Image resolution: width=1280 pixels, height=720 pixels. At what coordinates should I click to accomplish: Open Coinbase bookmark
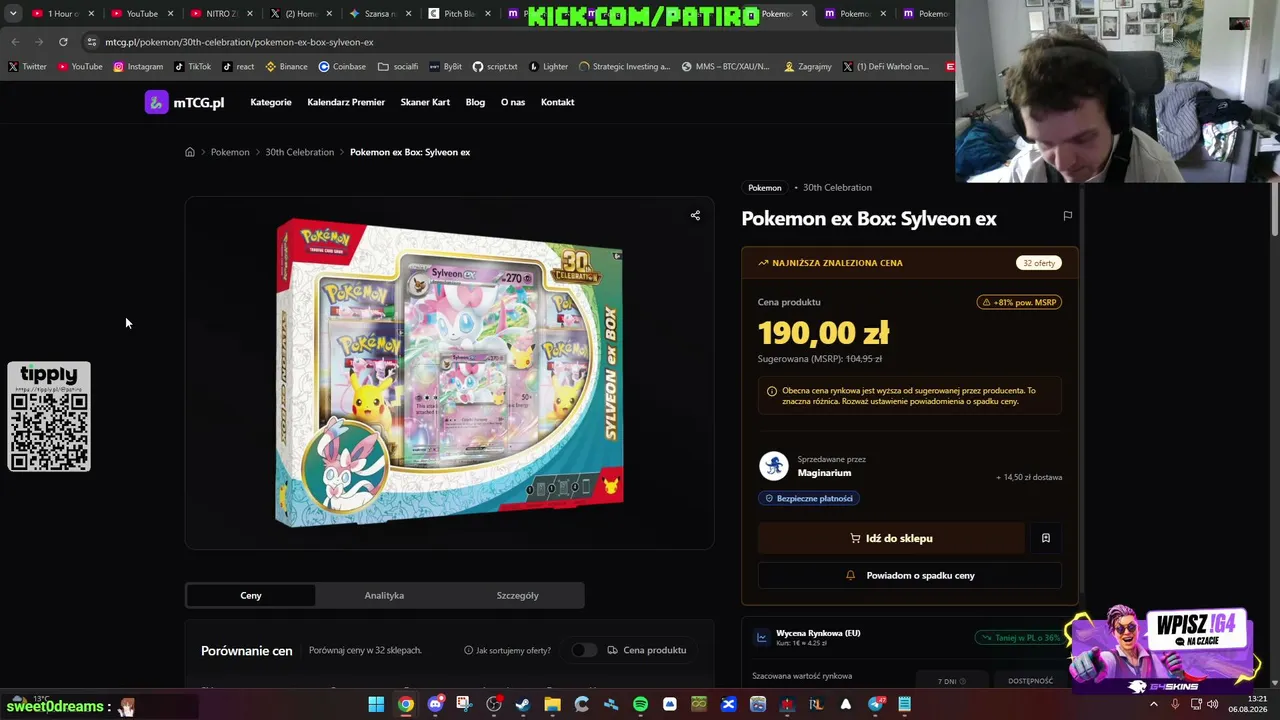[x=342, y=67]
